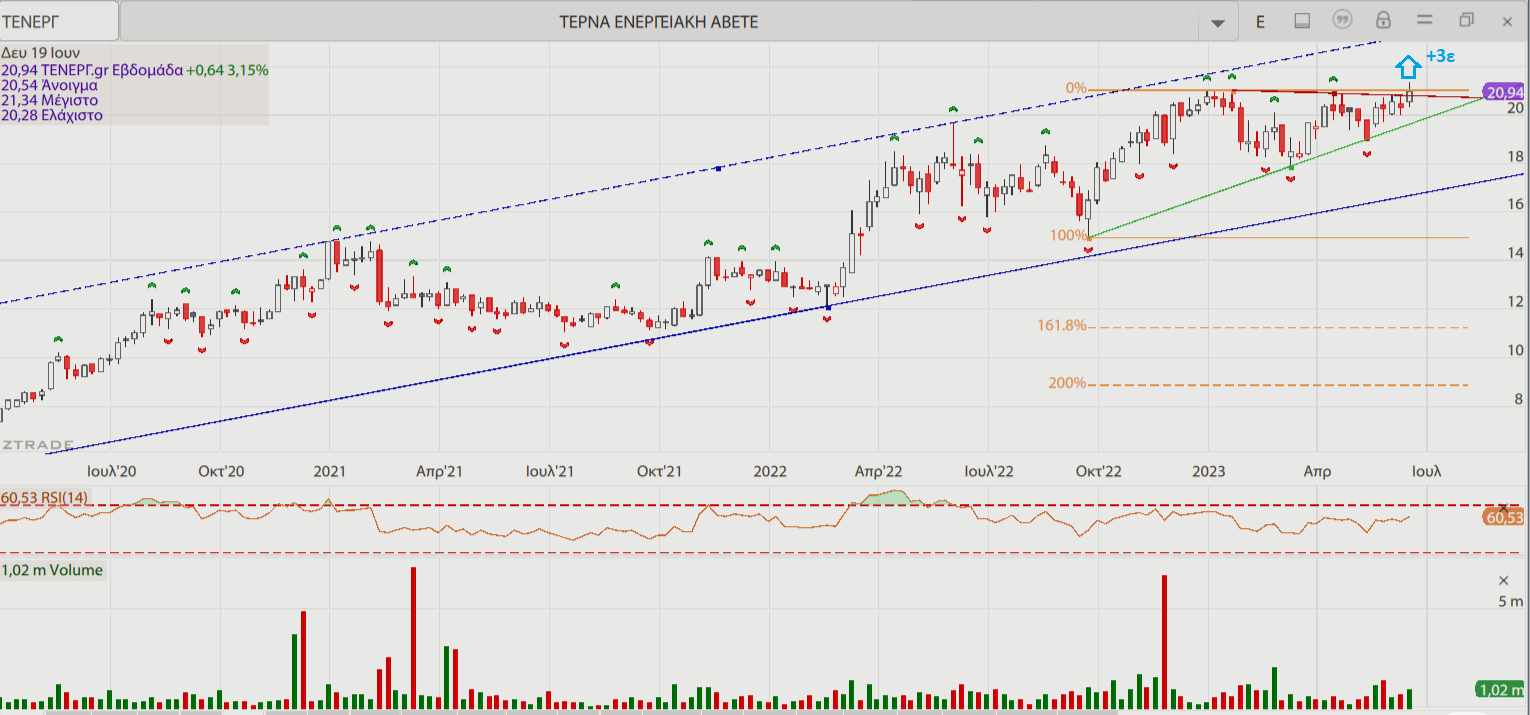Screen dimensions: 1530x715
Task: Toggle the padlock lock icon
Action: click(1384, 20)
